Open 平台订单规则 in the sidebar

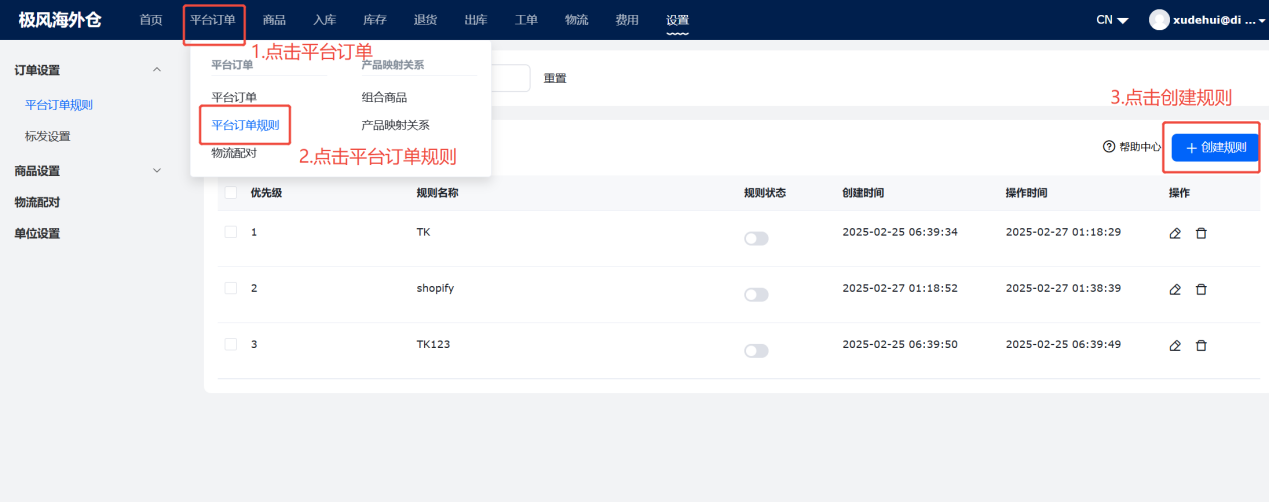click(x=59, y=104)
